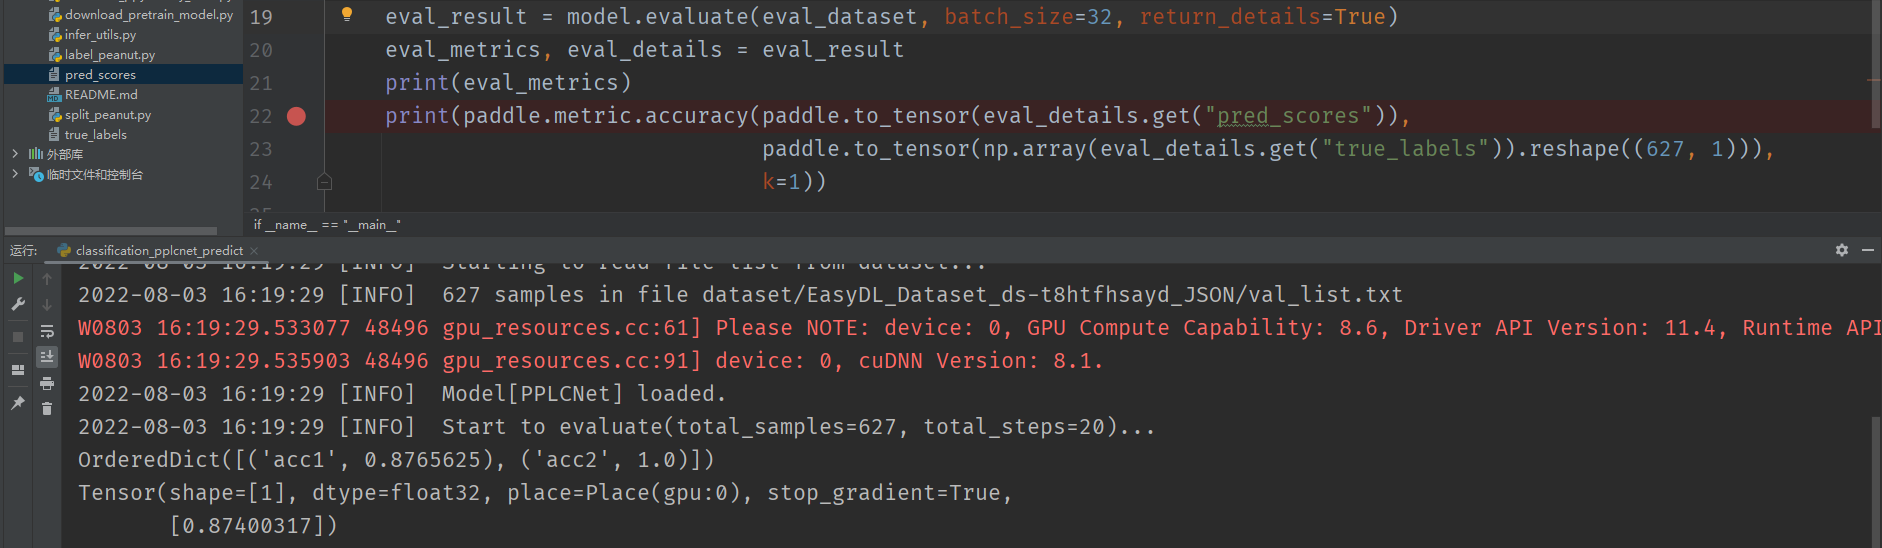The image size is (1882, 548).
Task: Click the project tree horizontal scrollbar
Action: pyautogui.click(x=110, y=230)
